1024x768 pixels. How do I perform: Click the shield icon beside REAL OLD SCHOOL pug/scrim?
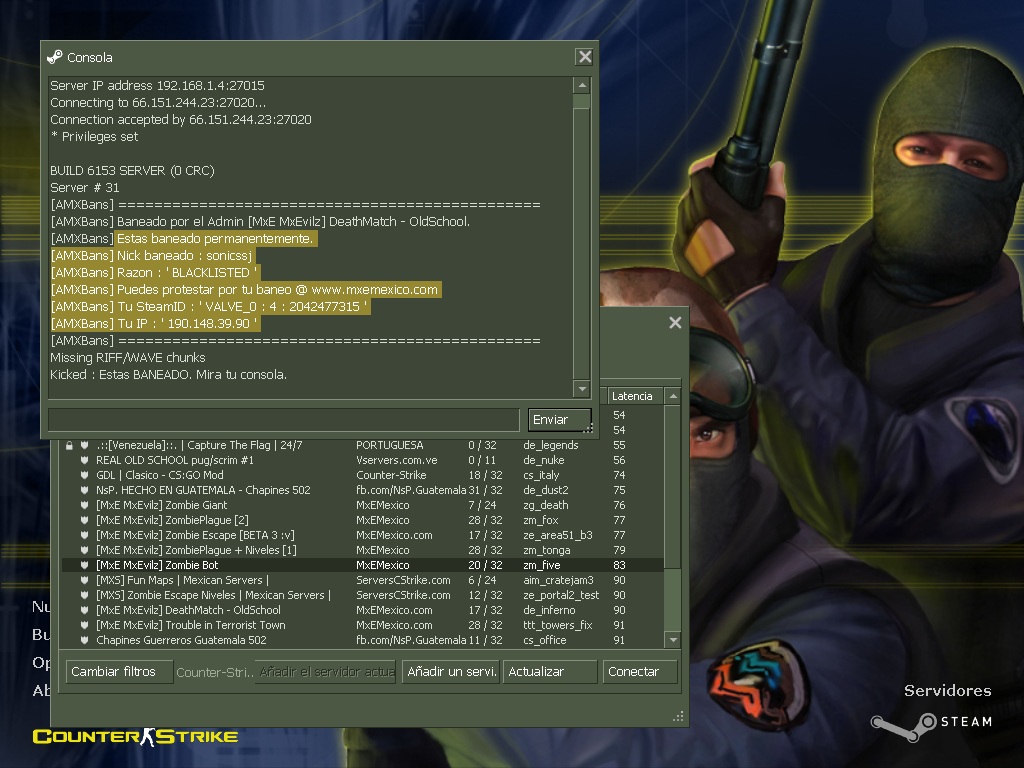click(84, 460)
